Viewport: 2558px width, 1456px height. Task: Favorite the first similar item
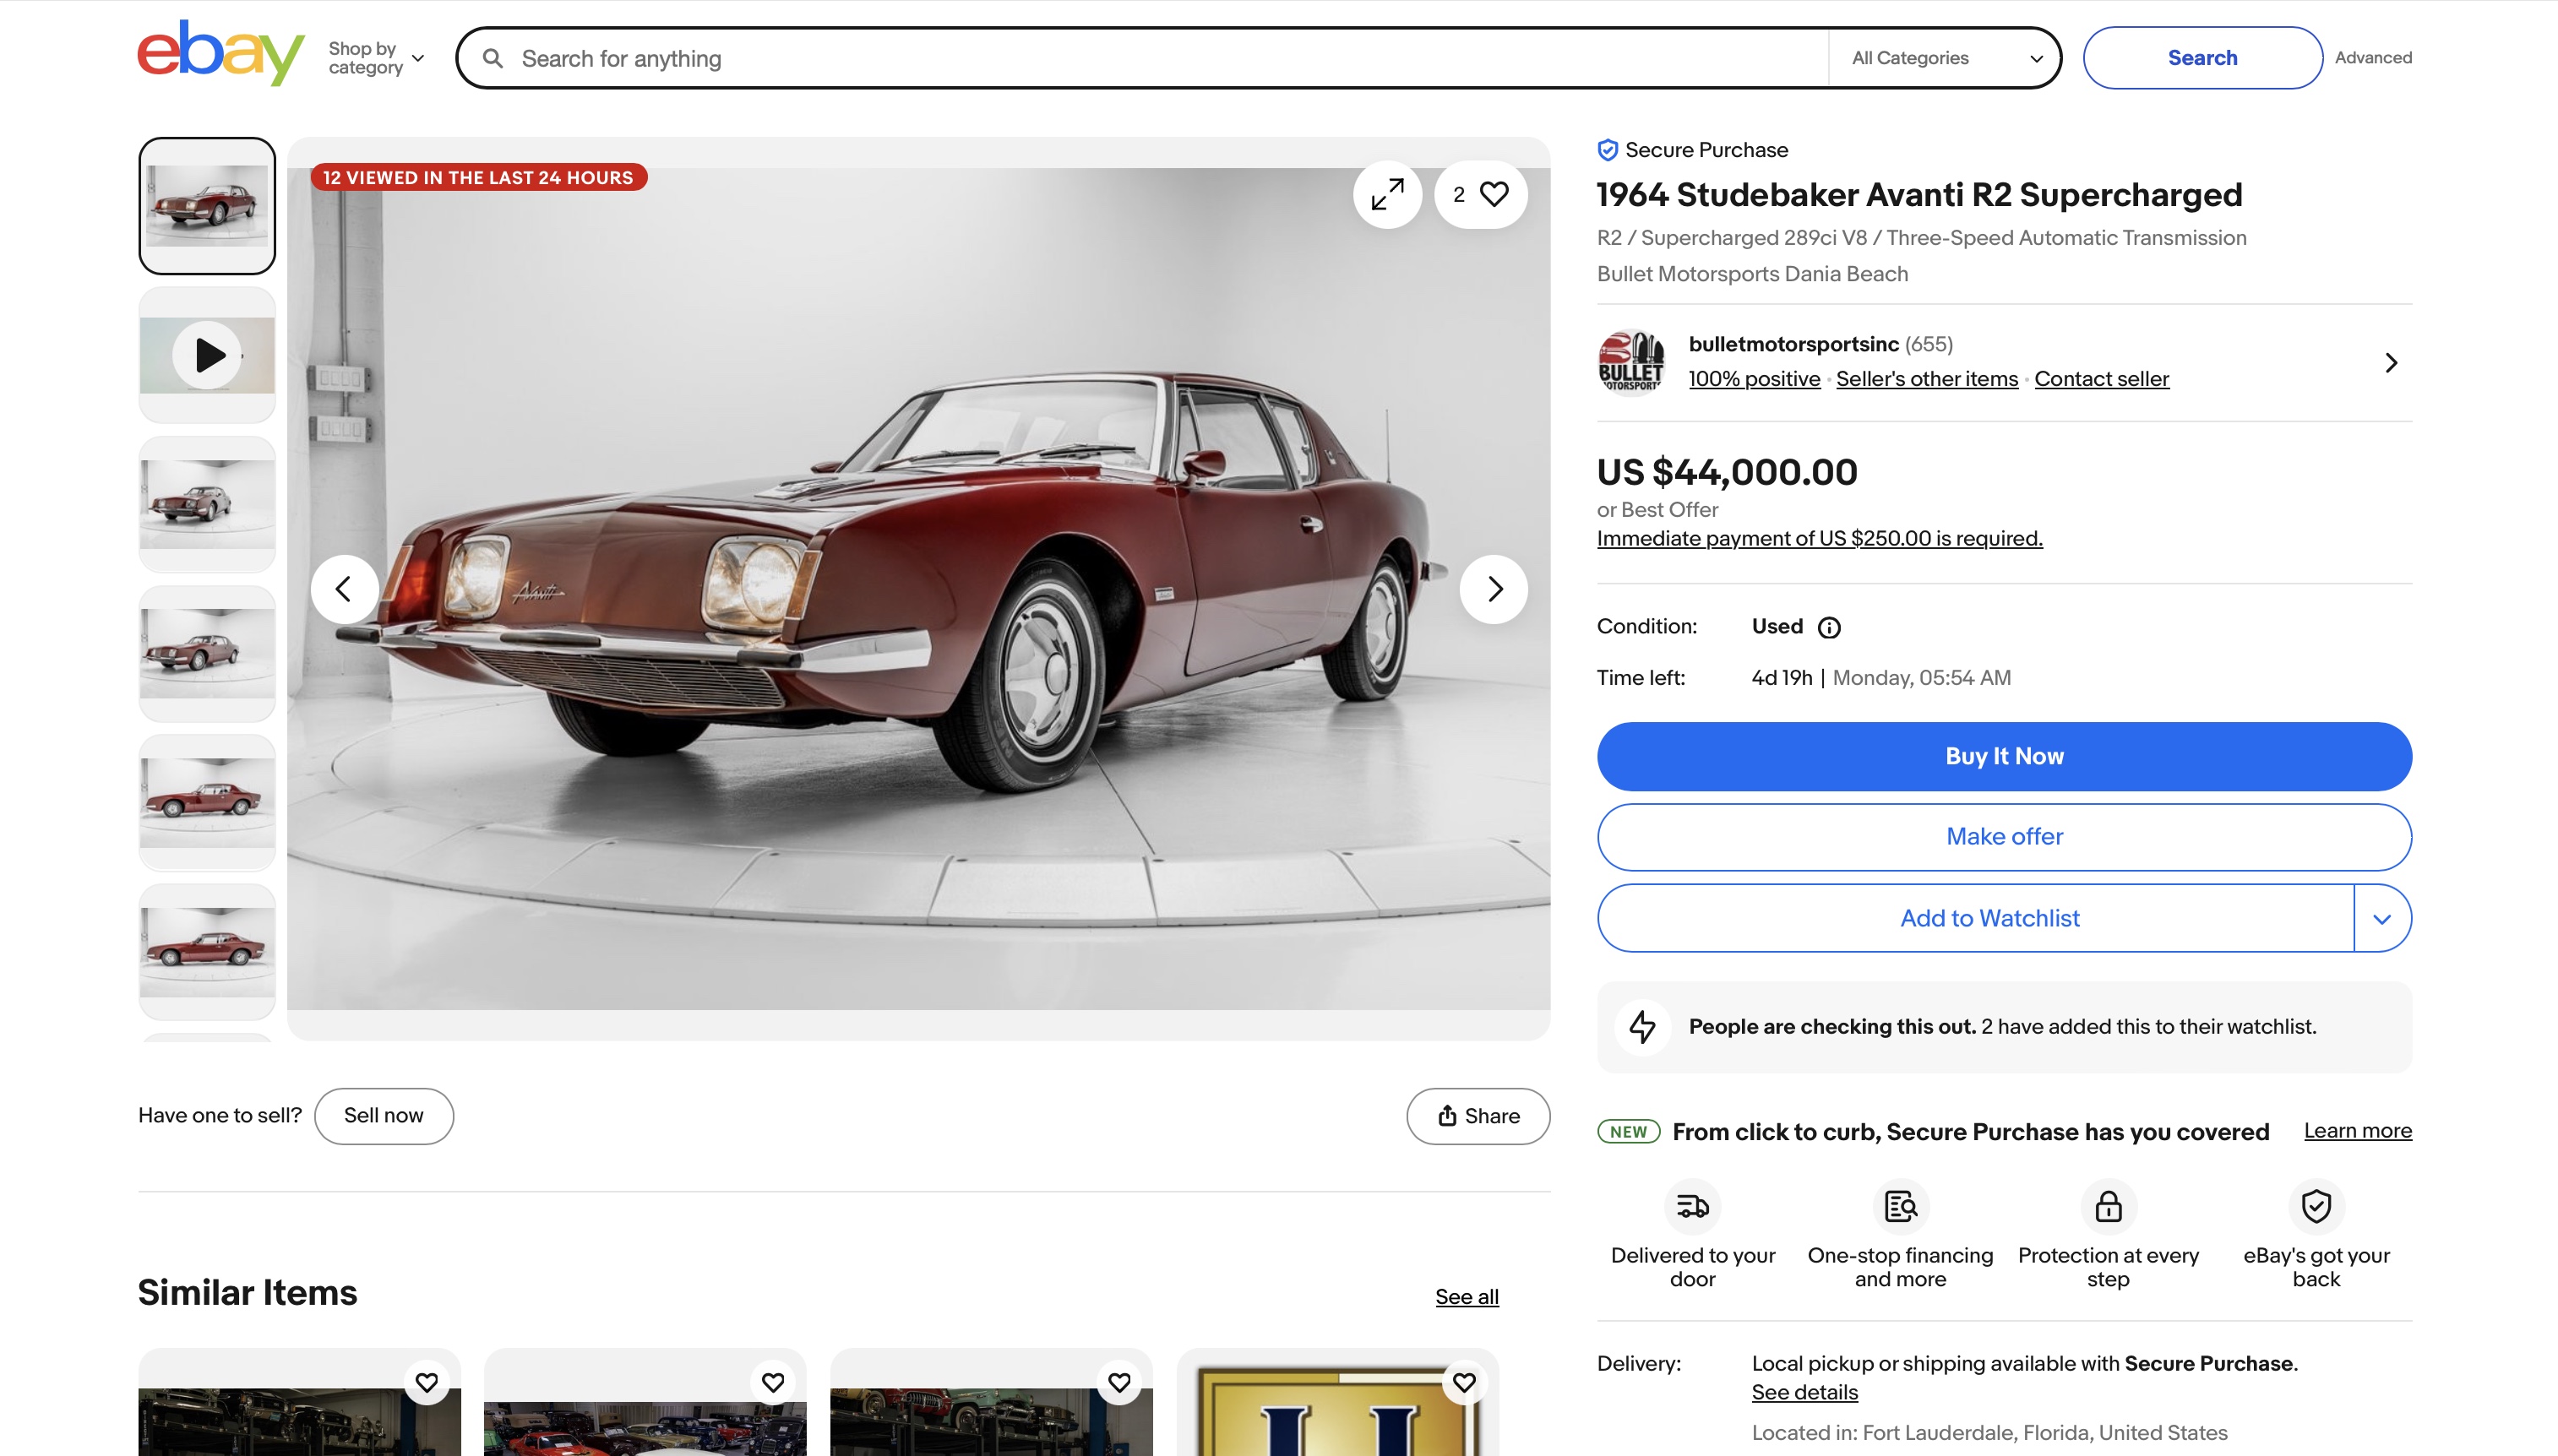pyautogui.click(x=427, y=1382)
